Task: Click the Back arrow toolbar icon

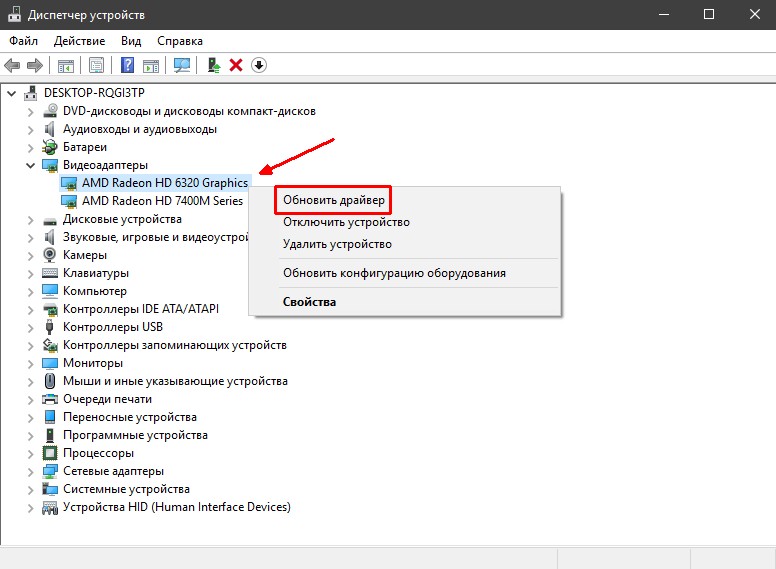Action: pyautogui.click(x=12, y=65)
